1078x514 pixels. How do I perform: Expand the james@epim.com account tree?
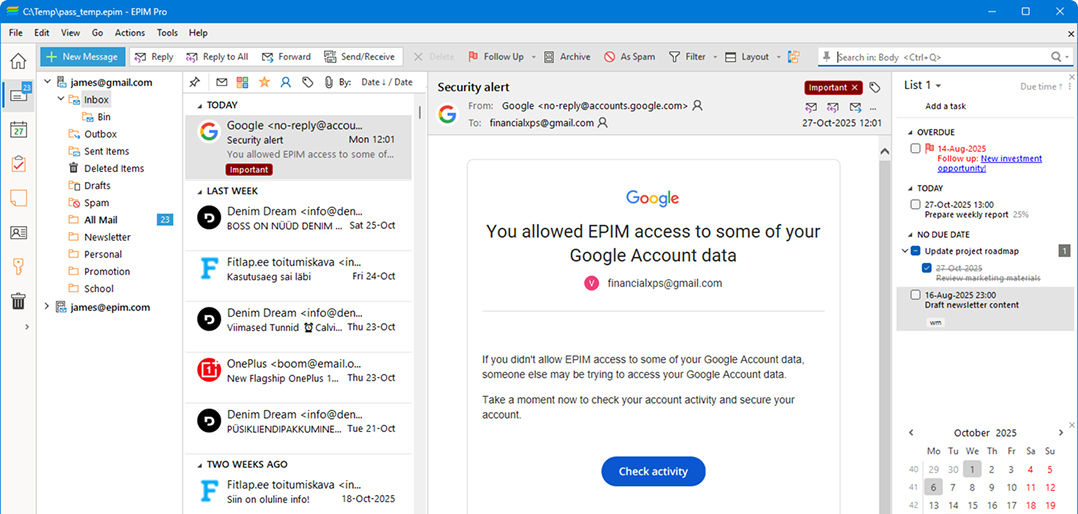[x=47, y=307]
